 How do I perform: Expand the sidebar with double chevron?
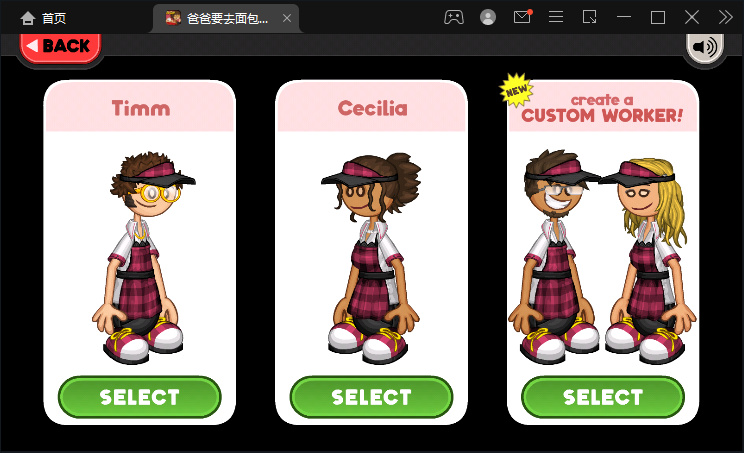pos(725,18)
